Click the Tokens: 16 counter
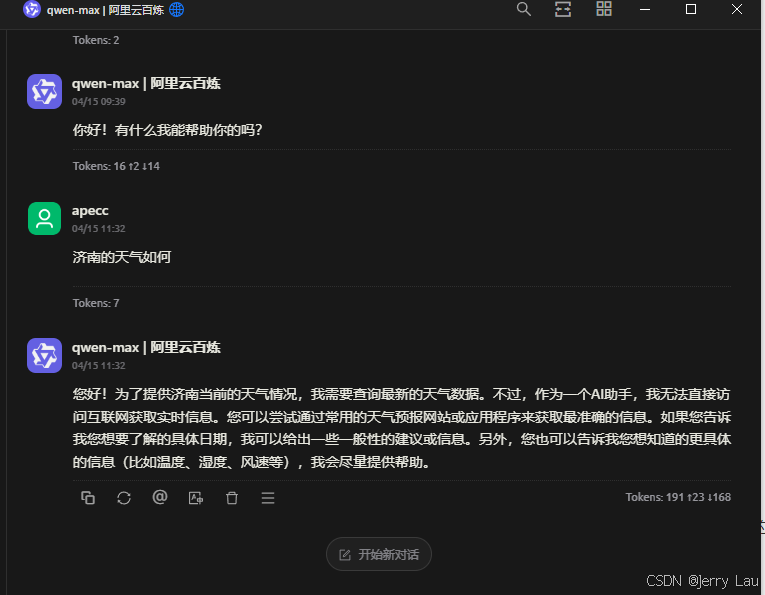 116,166
